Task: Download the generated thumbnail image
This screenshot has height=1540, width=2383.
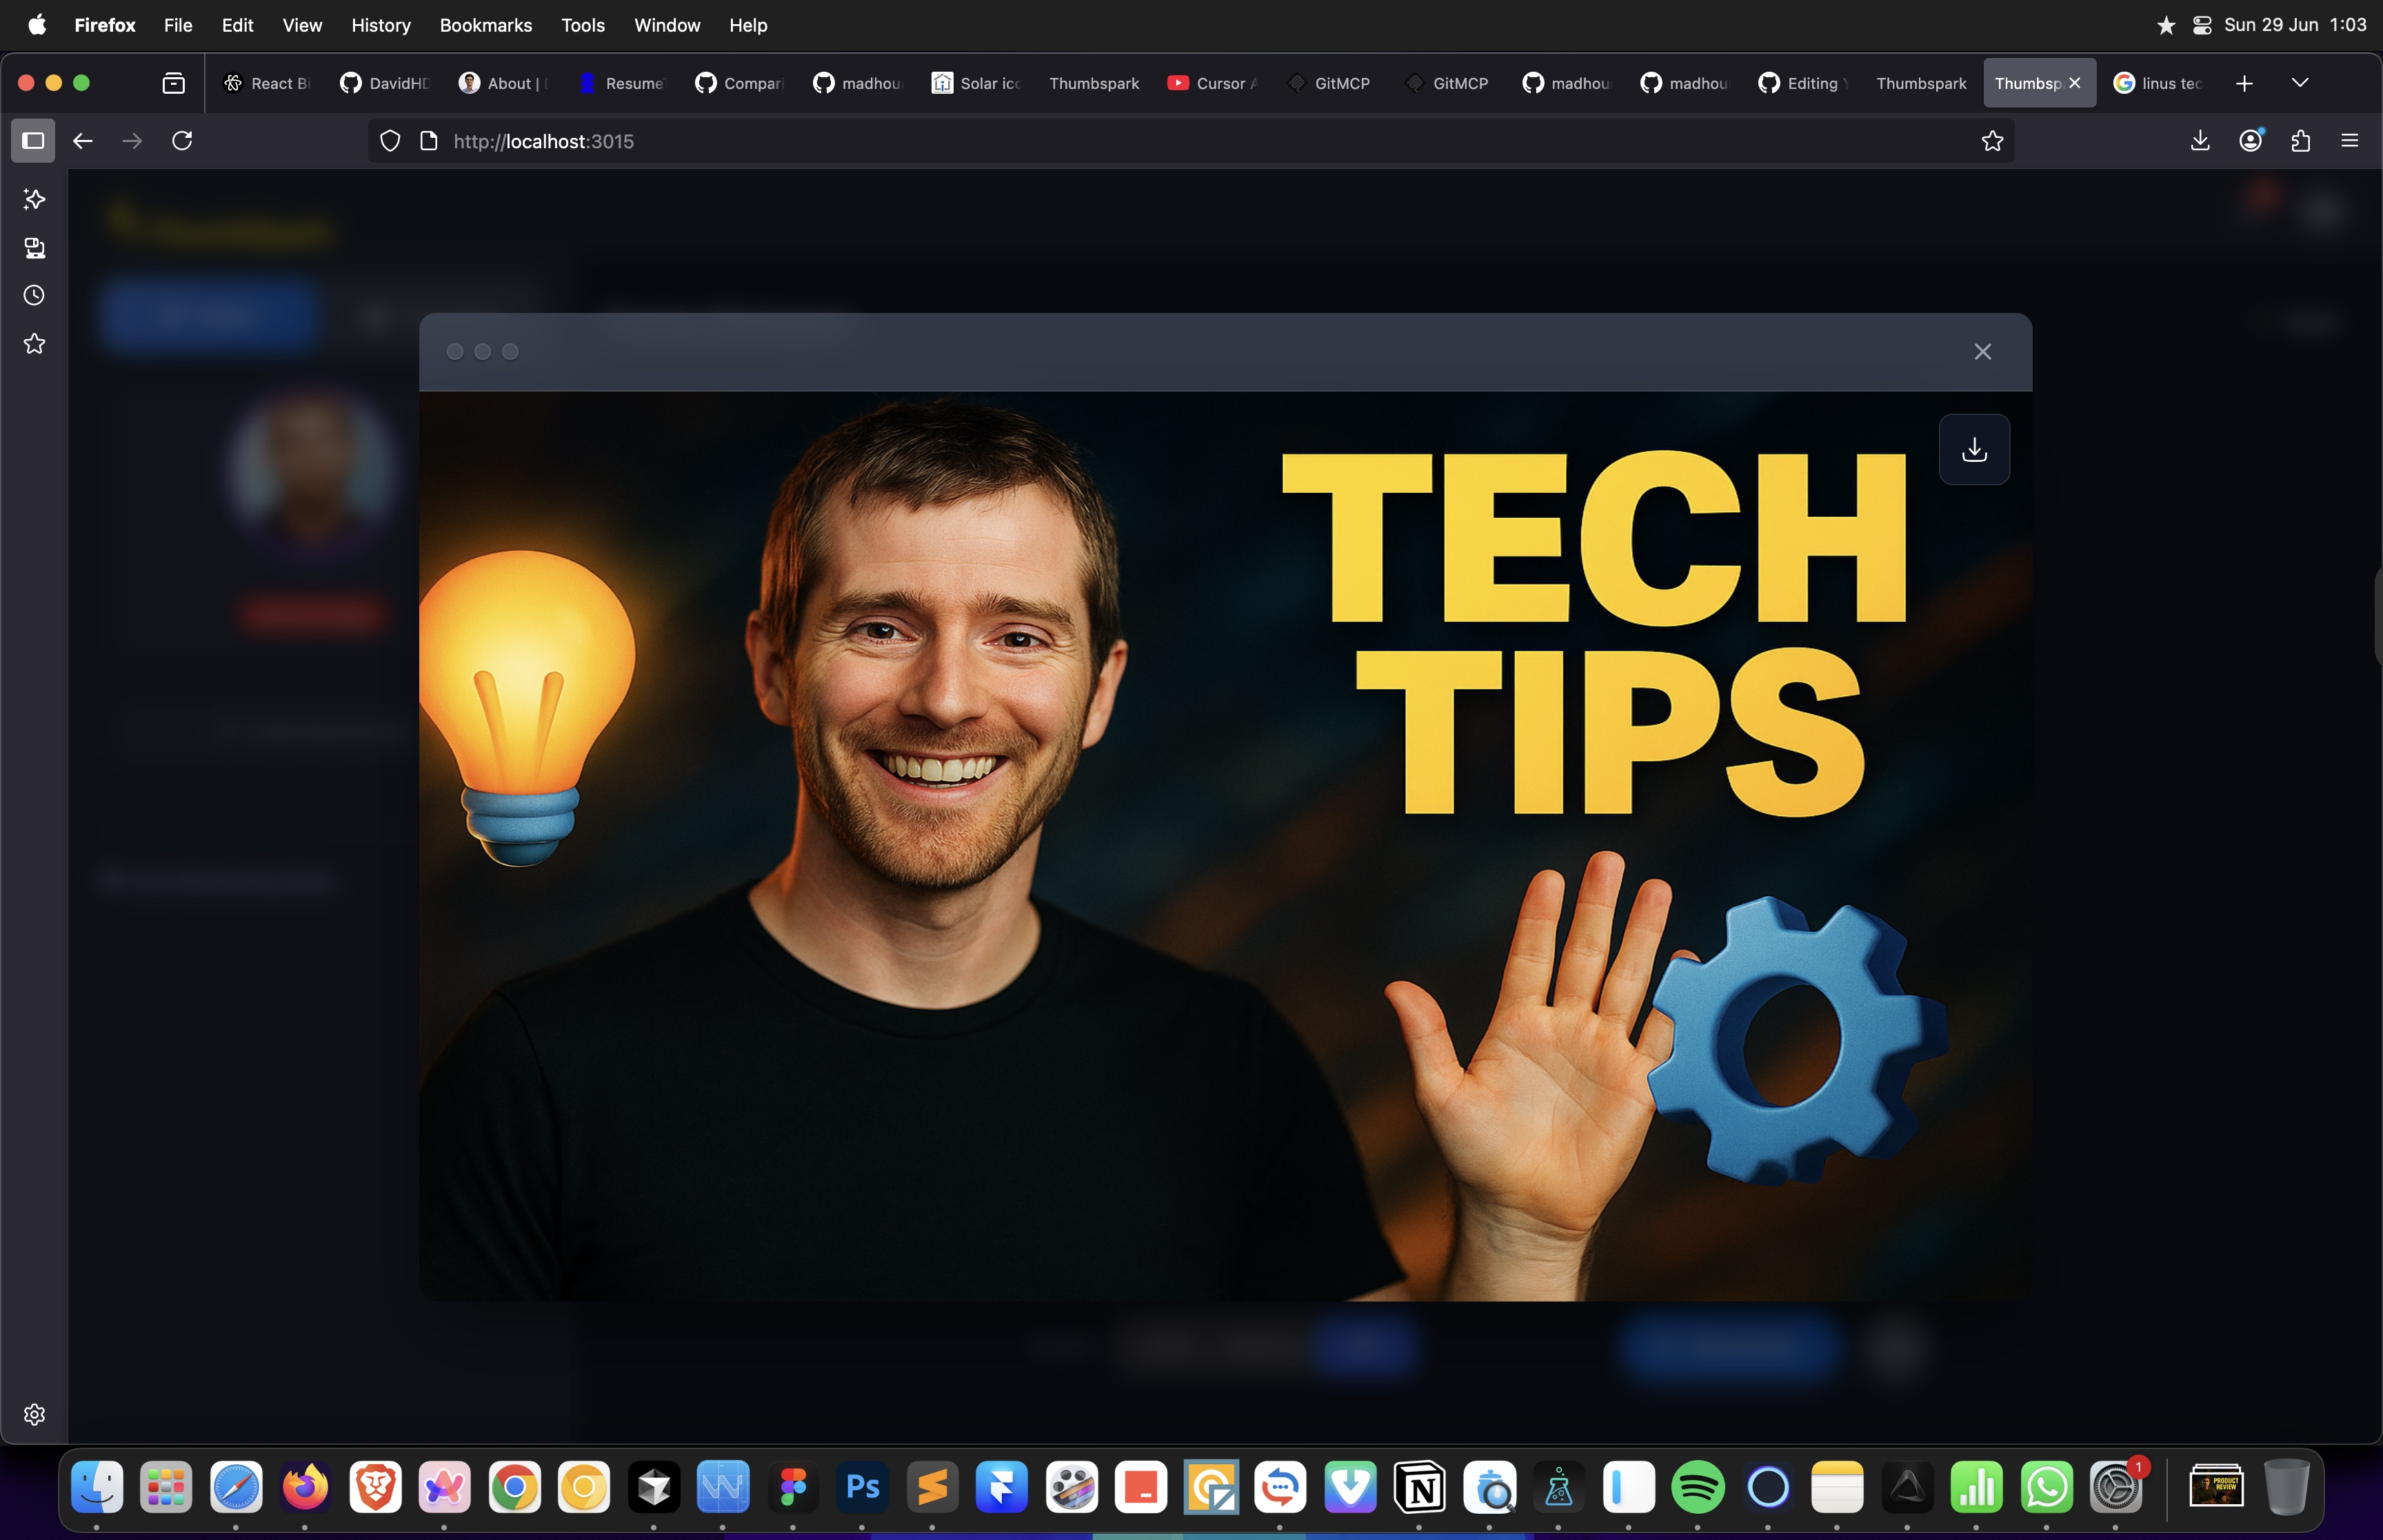Action: coord(1974,450)
